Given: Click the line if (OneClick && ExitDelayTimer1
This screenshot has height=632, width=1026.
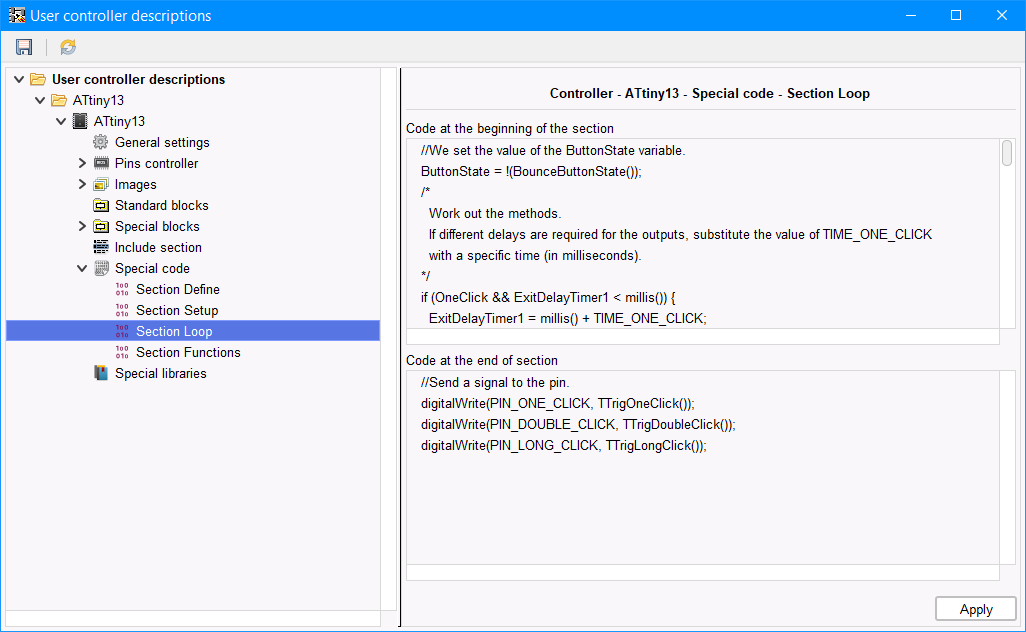Looking at the screenshot, I should (x=548, y=298).
